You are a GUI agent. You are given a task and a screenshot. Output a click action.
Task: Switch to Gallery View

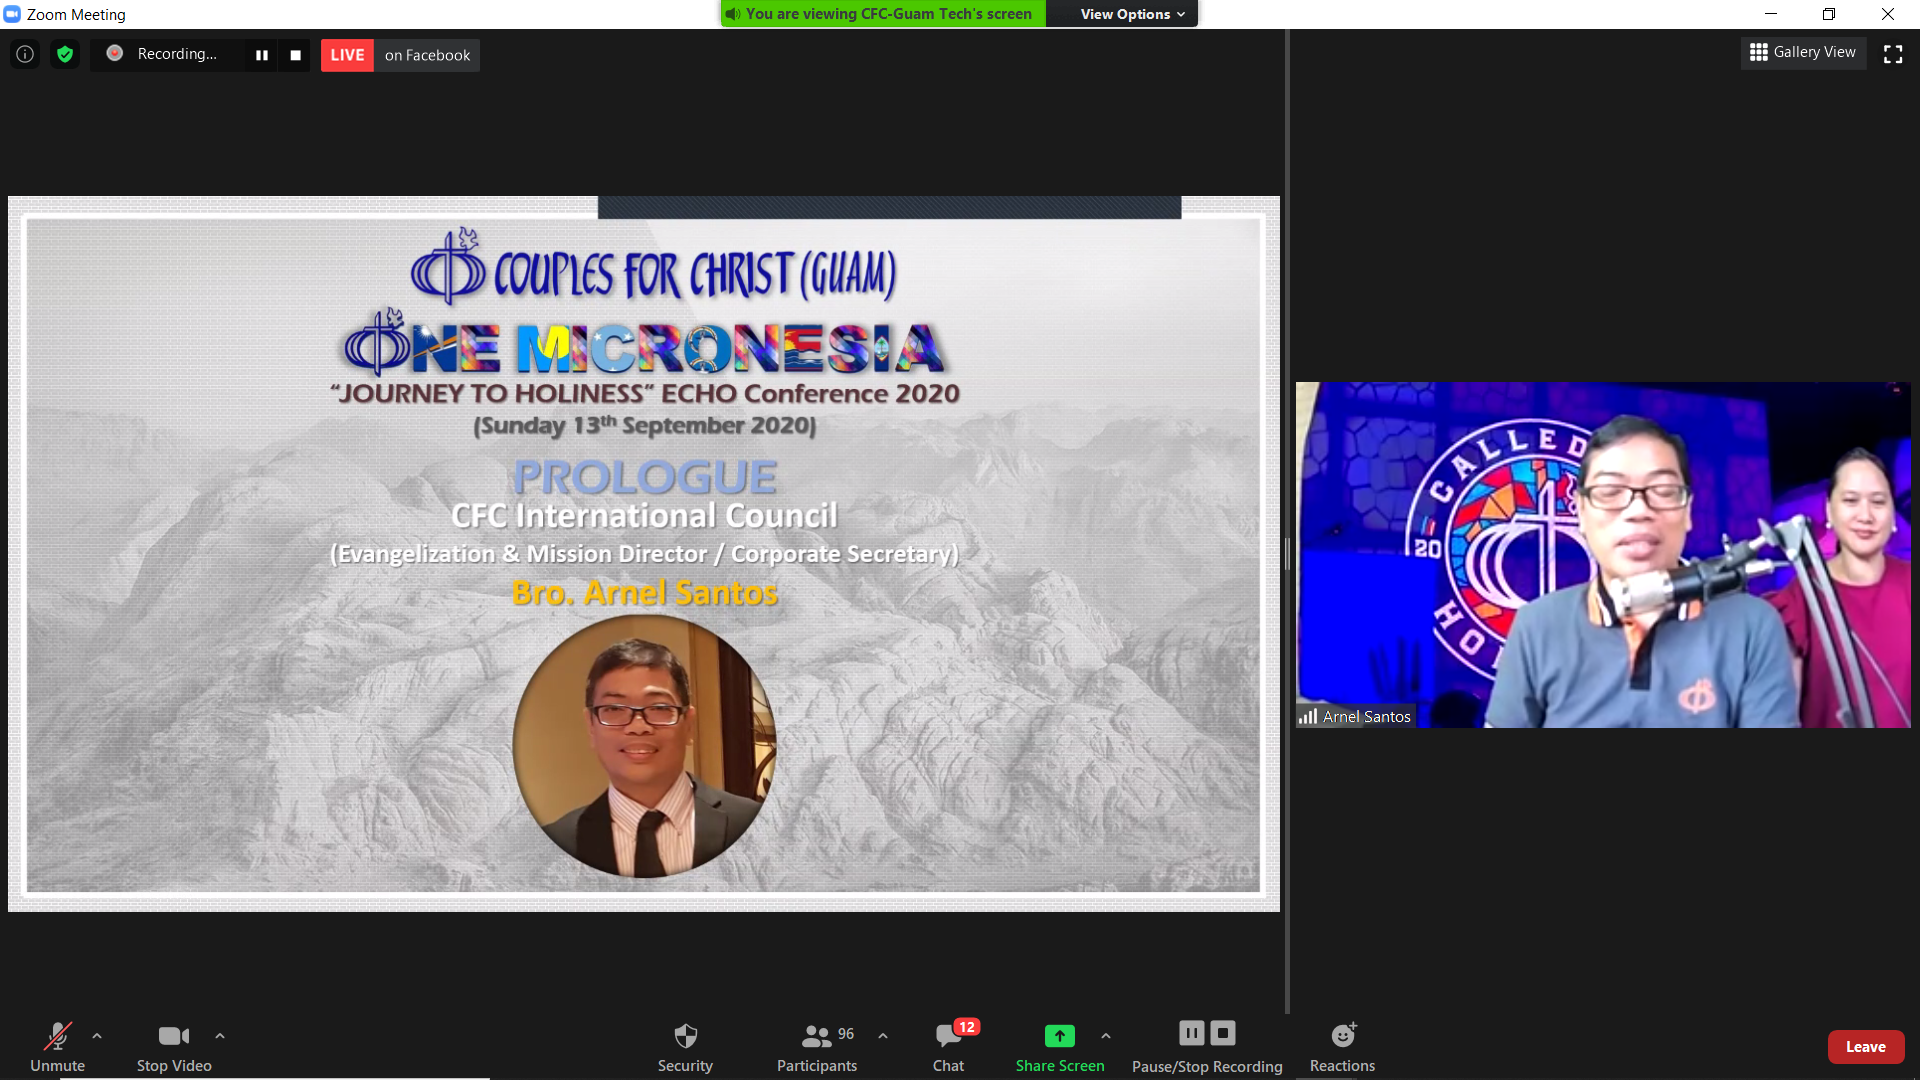click(1803, 52)
